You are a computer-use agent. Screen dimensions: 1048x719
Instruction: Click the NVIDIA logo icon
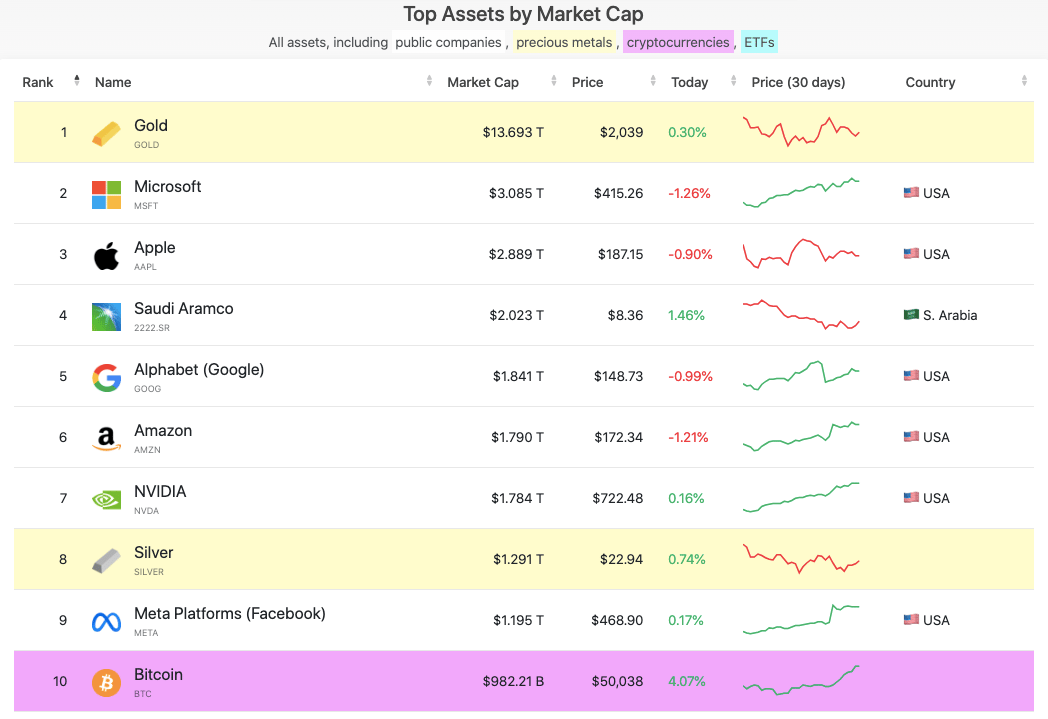pyautogui.click(x=106, y=500)
